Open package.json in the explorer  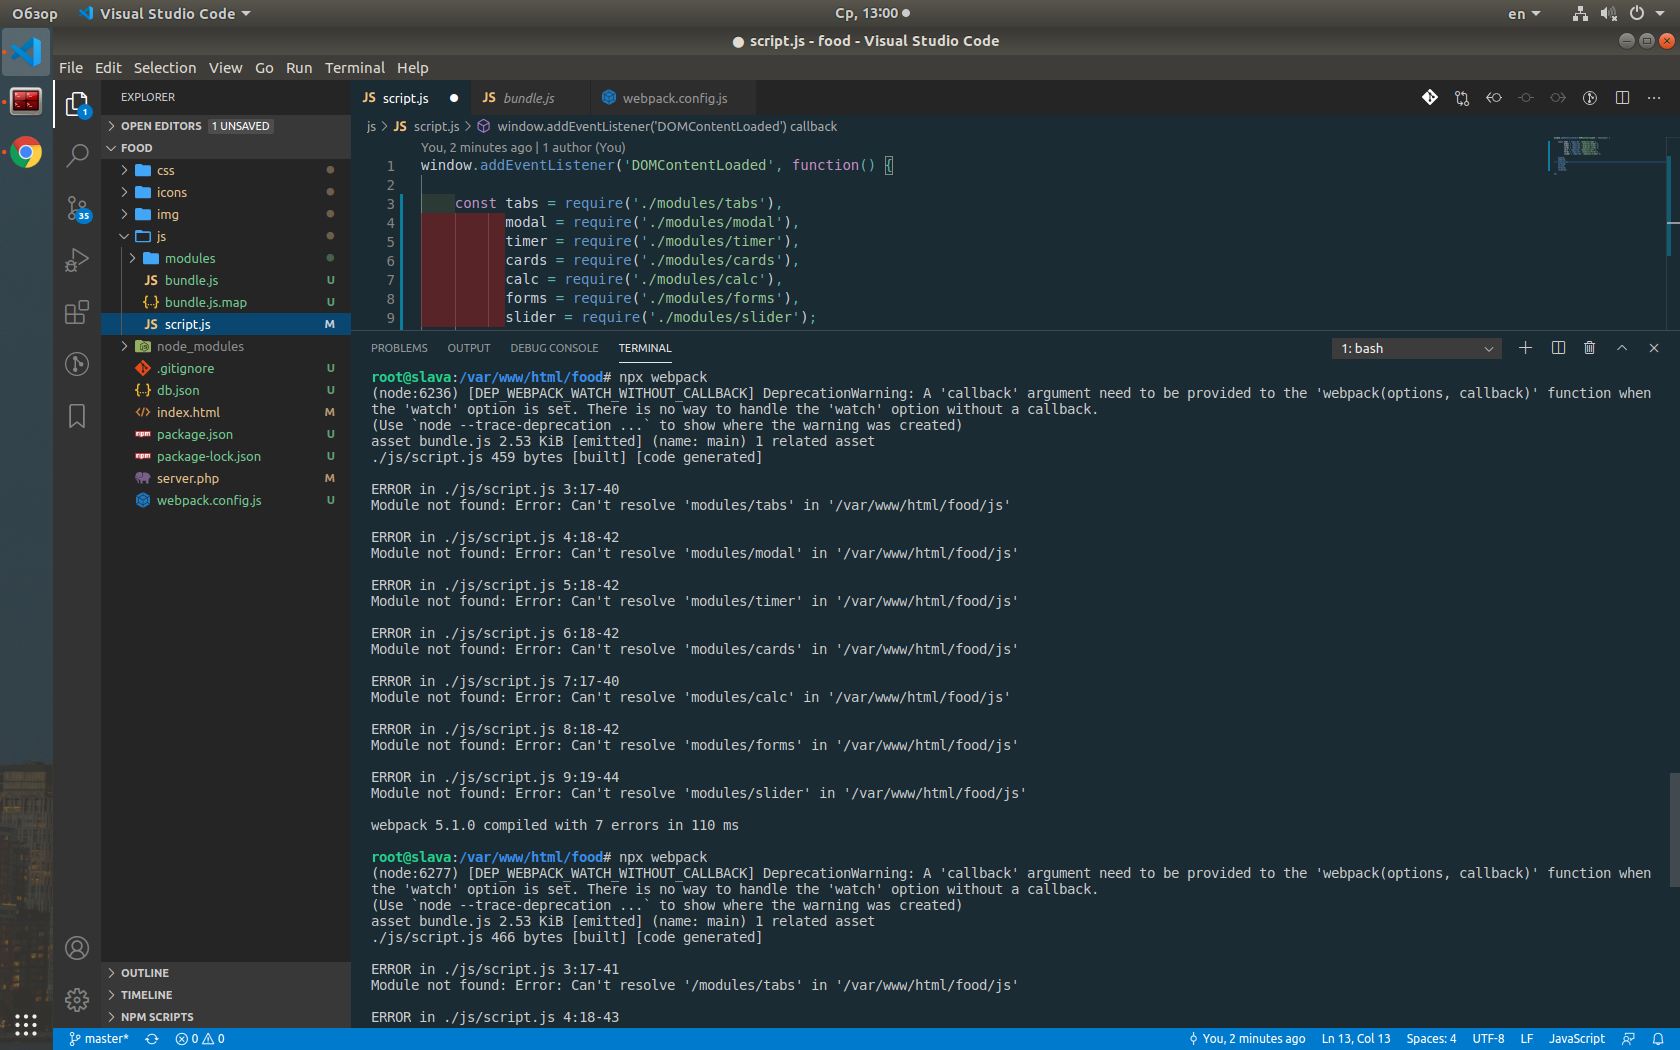pos(226,434)
